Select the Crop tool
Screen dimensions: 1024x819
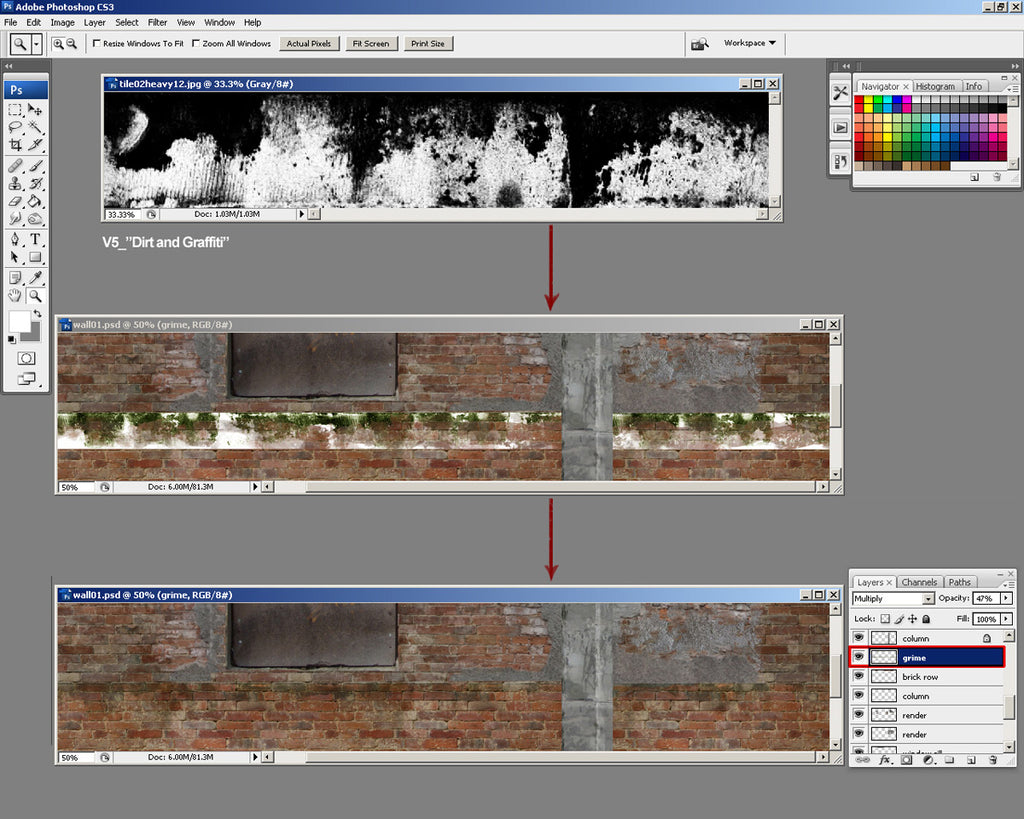[15, 145]
